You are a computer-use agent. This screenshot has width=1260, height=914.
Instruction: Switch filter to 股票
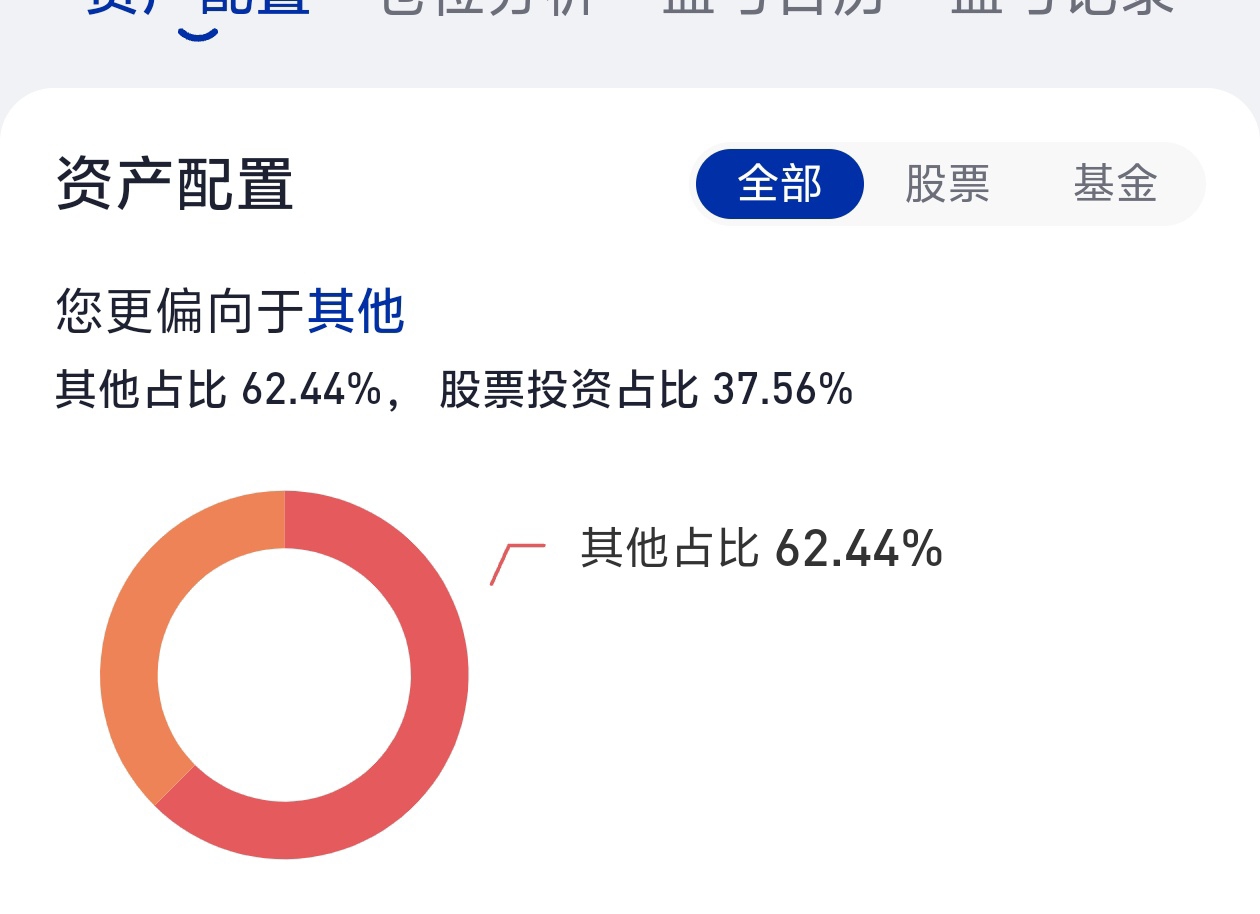(947, 184)
